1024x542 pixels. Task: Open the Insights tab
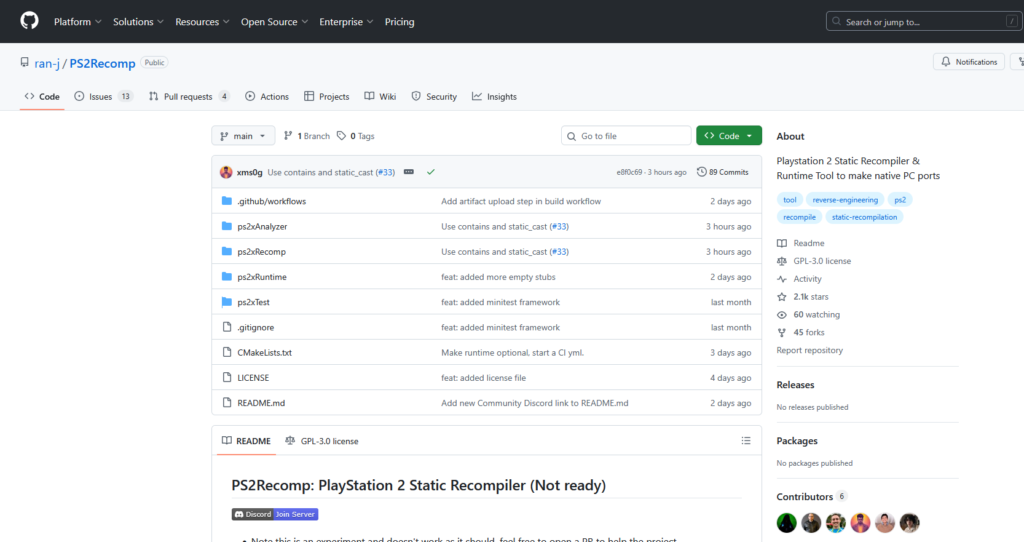[x=494, y=96]
